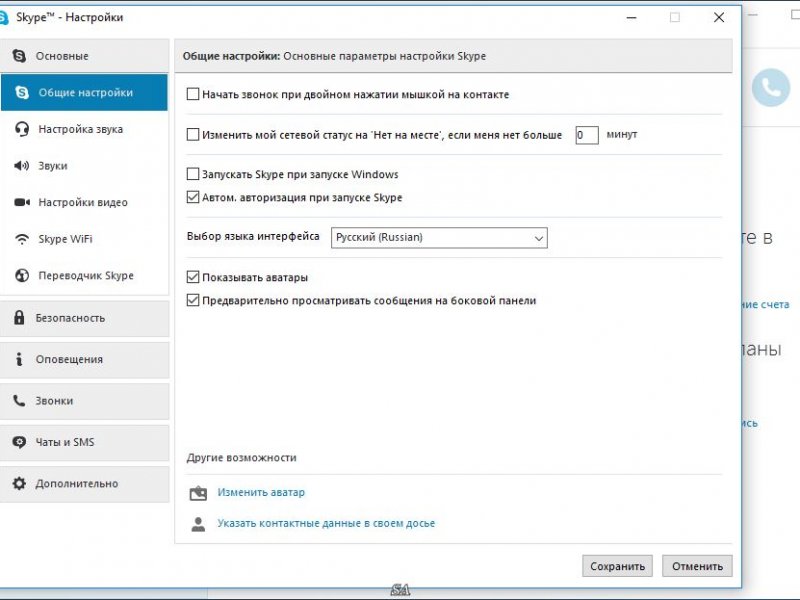Expand the Безопасность section
The image size is (800, 600).
coord(84,318)
